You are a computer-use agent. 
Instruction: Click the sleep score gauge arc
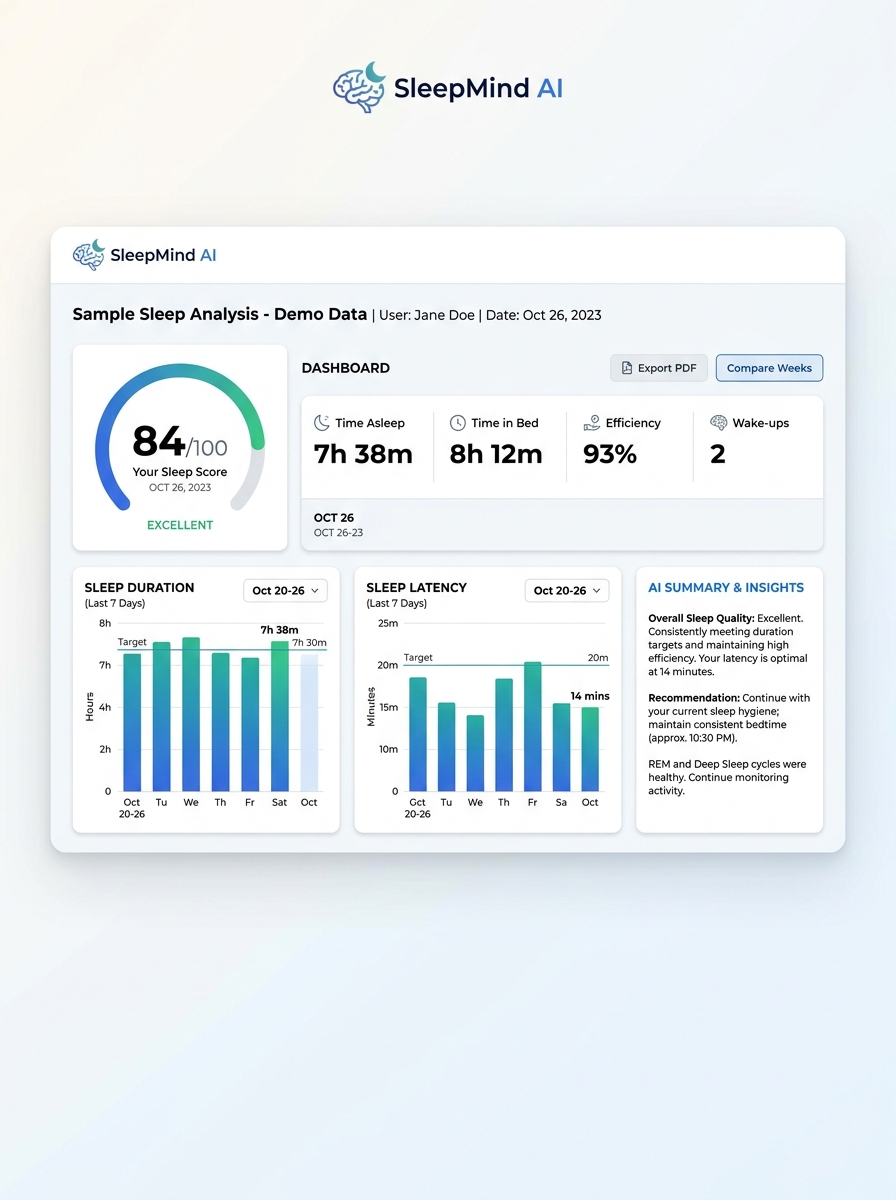point(180,435)
